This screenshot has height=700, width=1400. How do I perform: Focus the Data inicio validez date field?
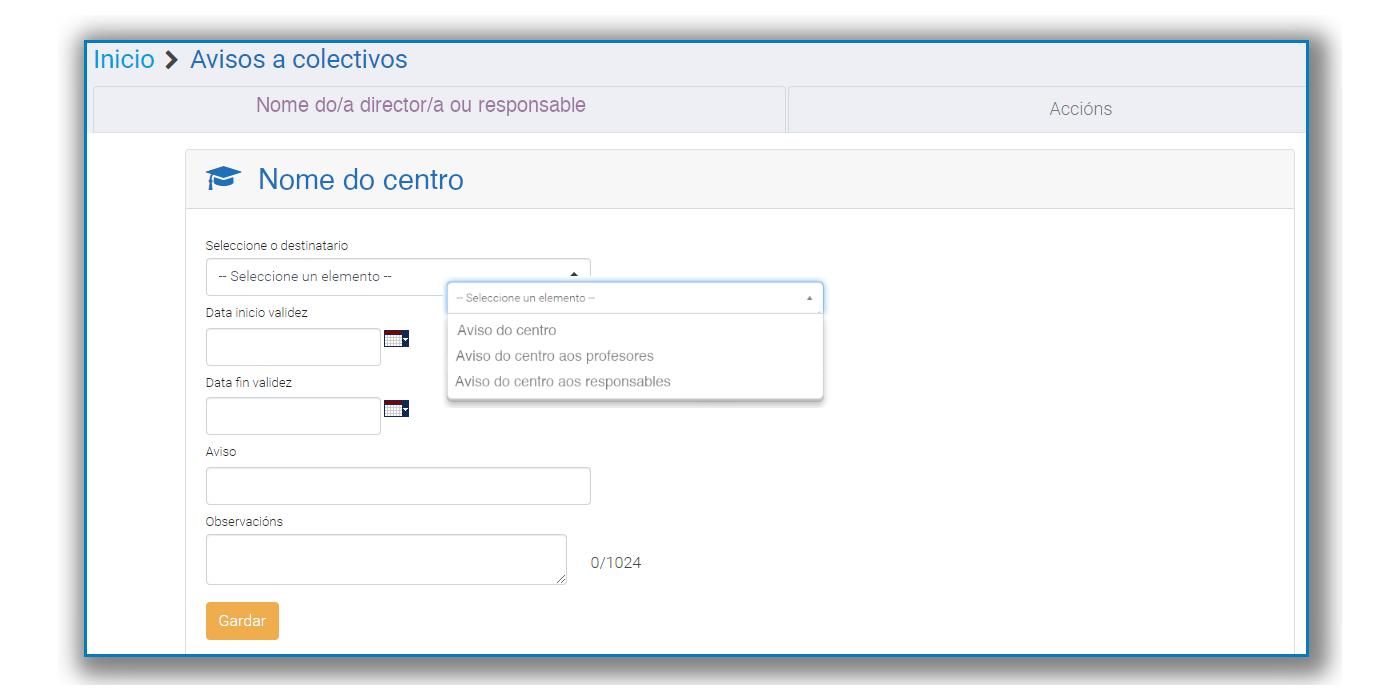(293, 347)
